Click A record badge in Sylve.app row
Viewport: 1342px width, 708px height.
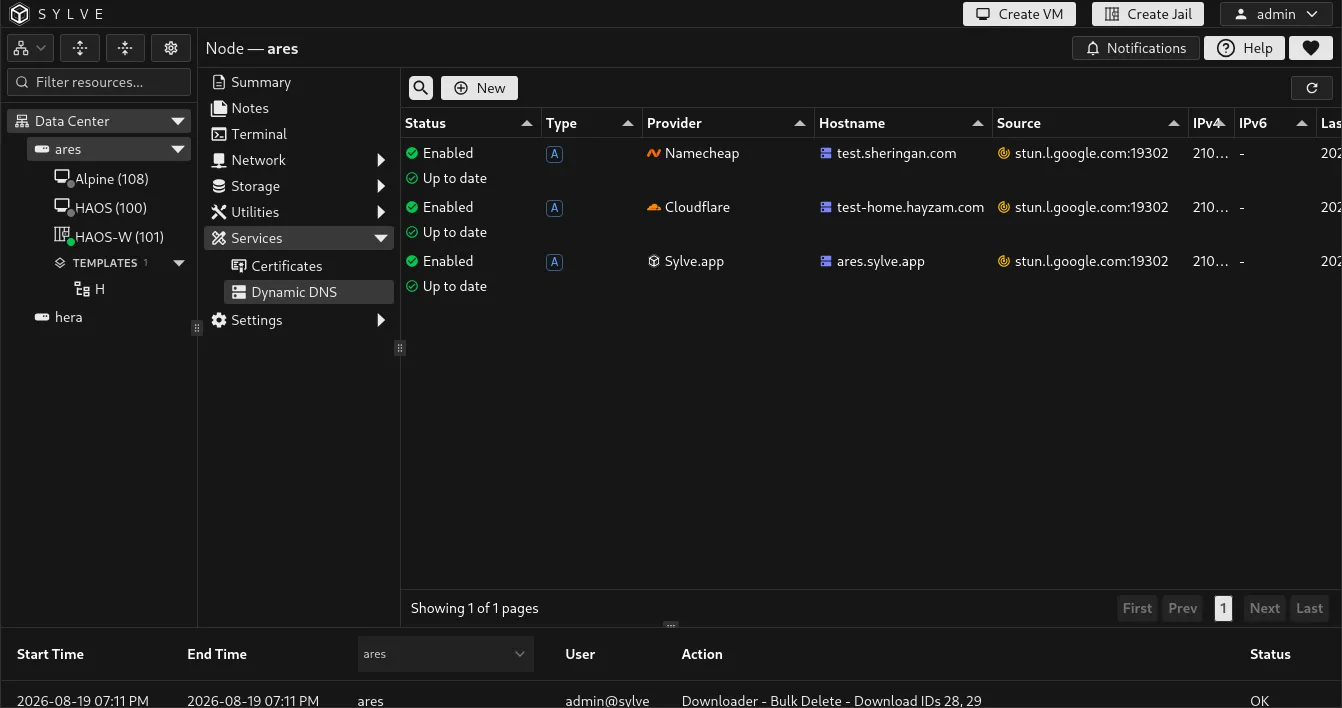click(554, 262)
